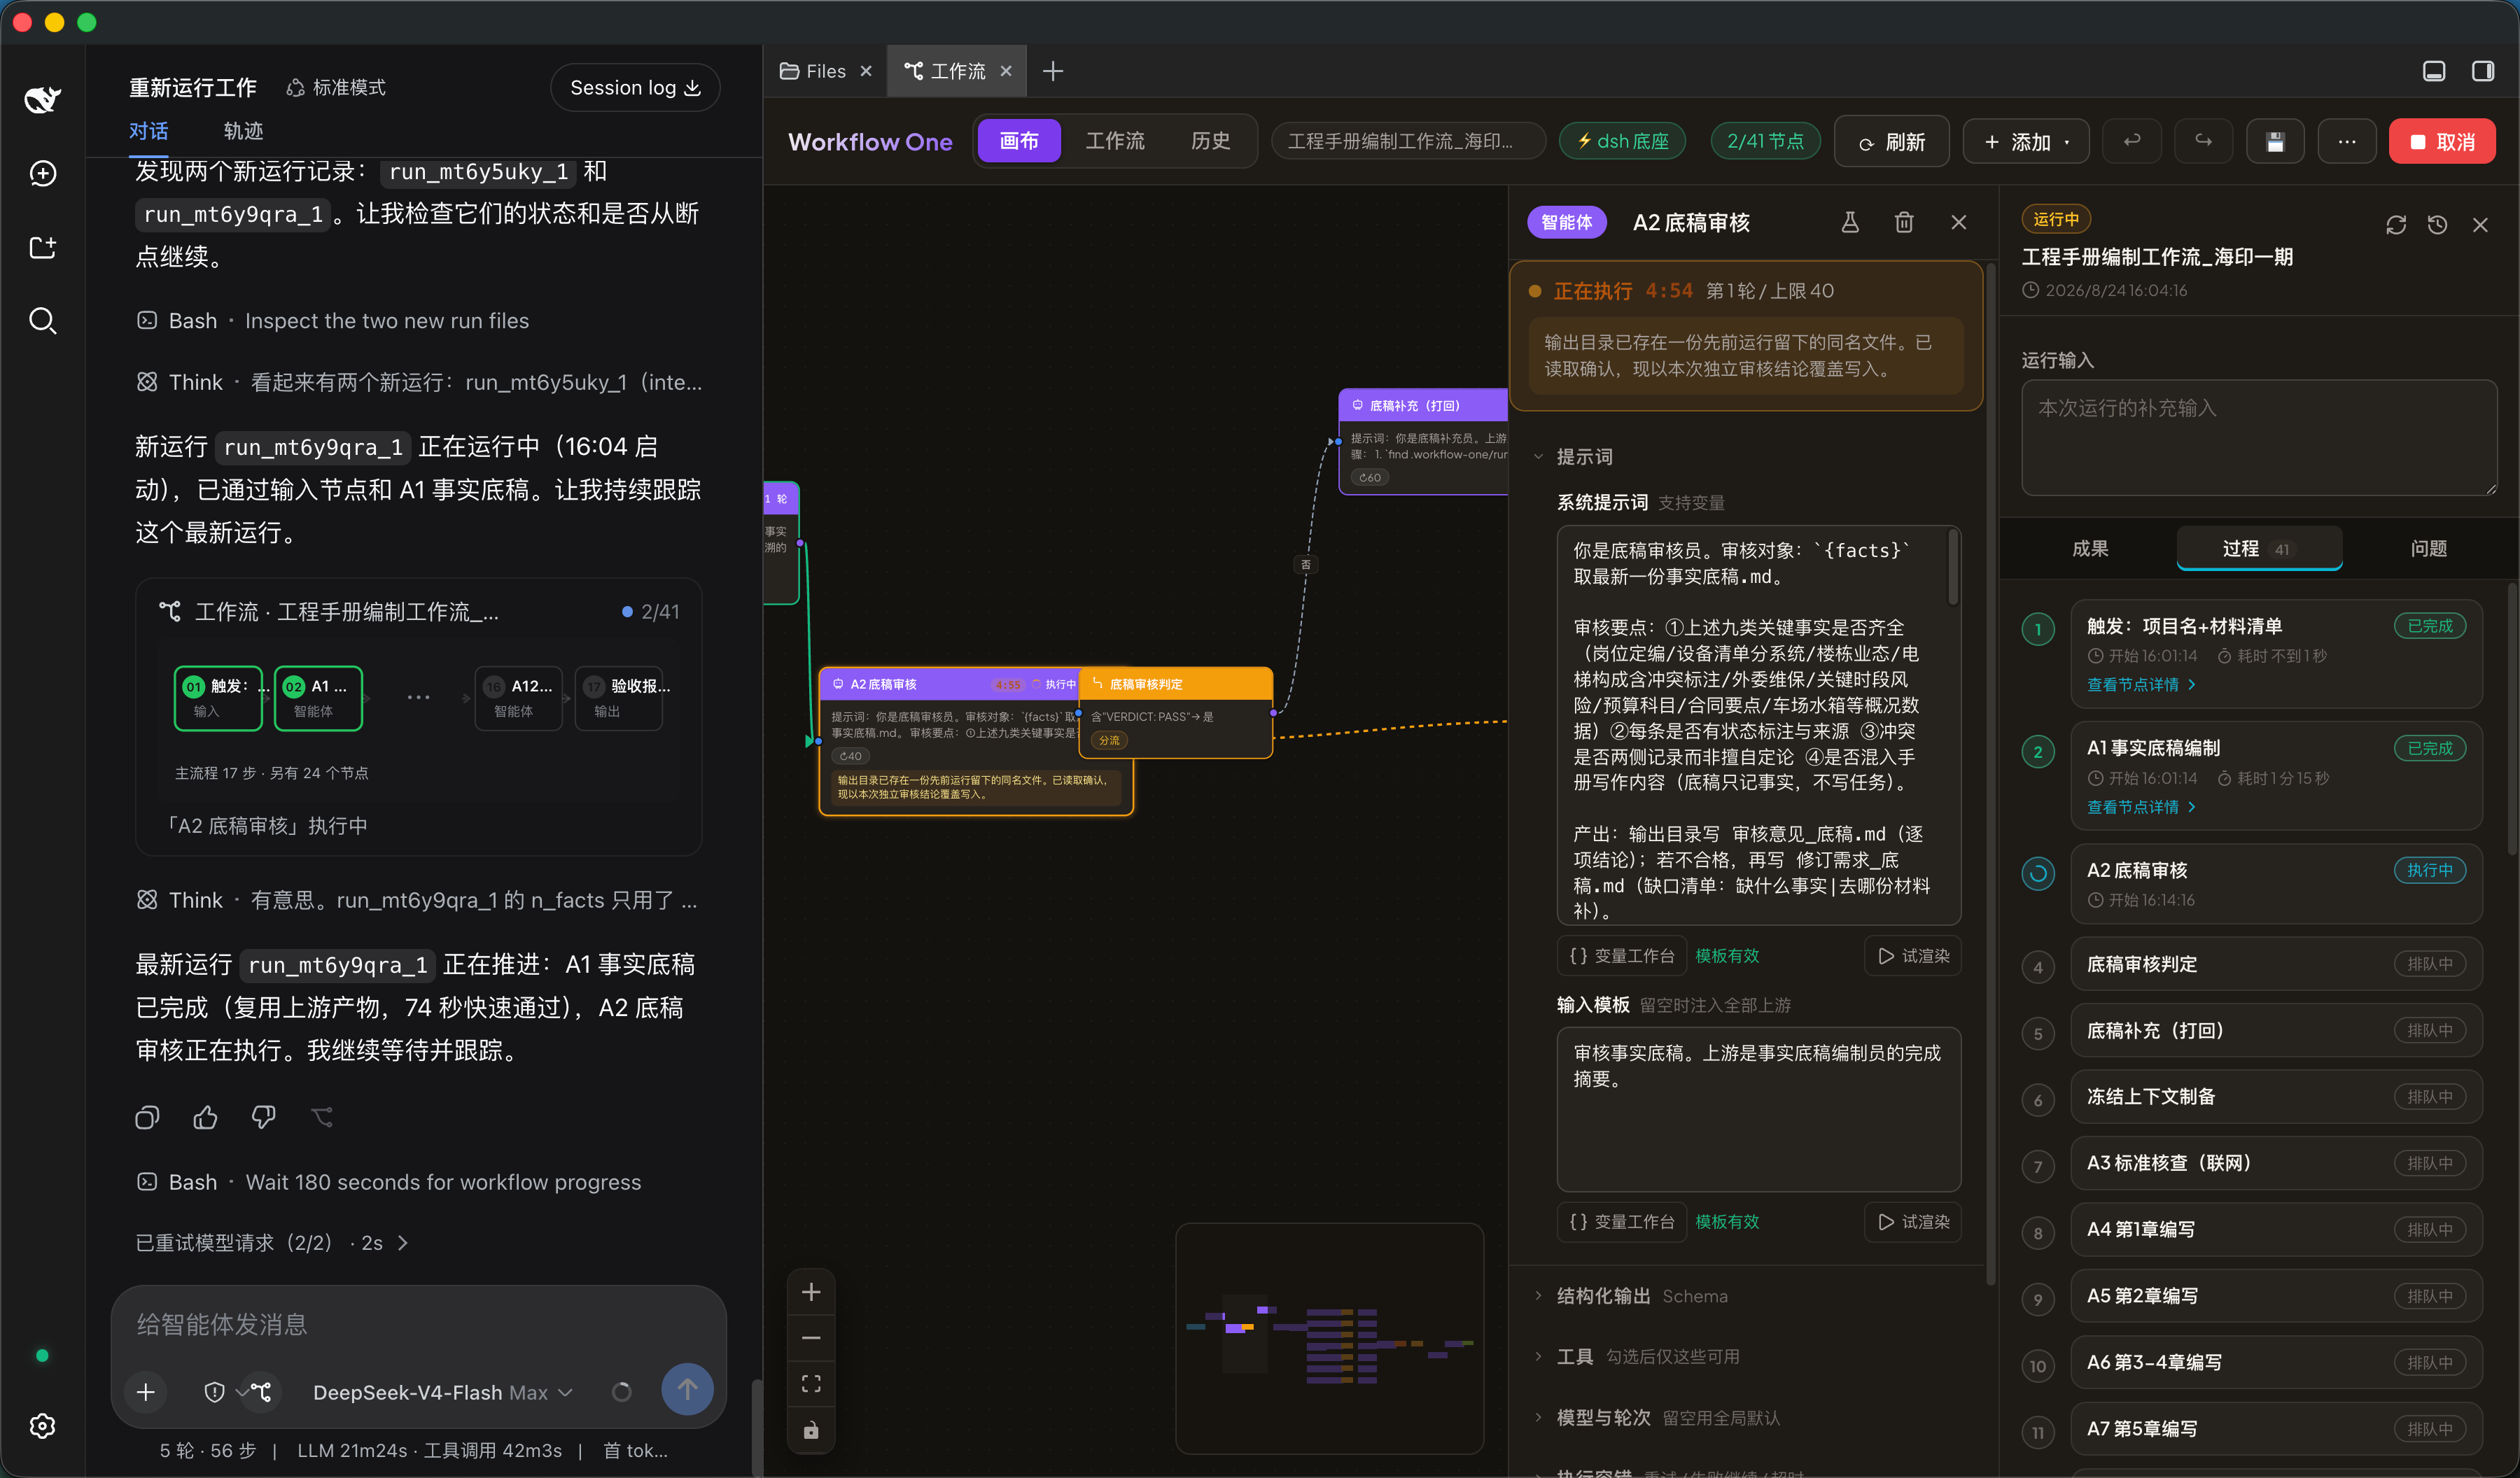
Task: Click the workflow icon in the message box
Action: (x=261, y=1392)
